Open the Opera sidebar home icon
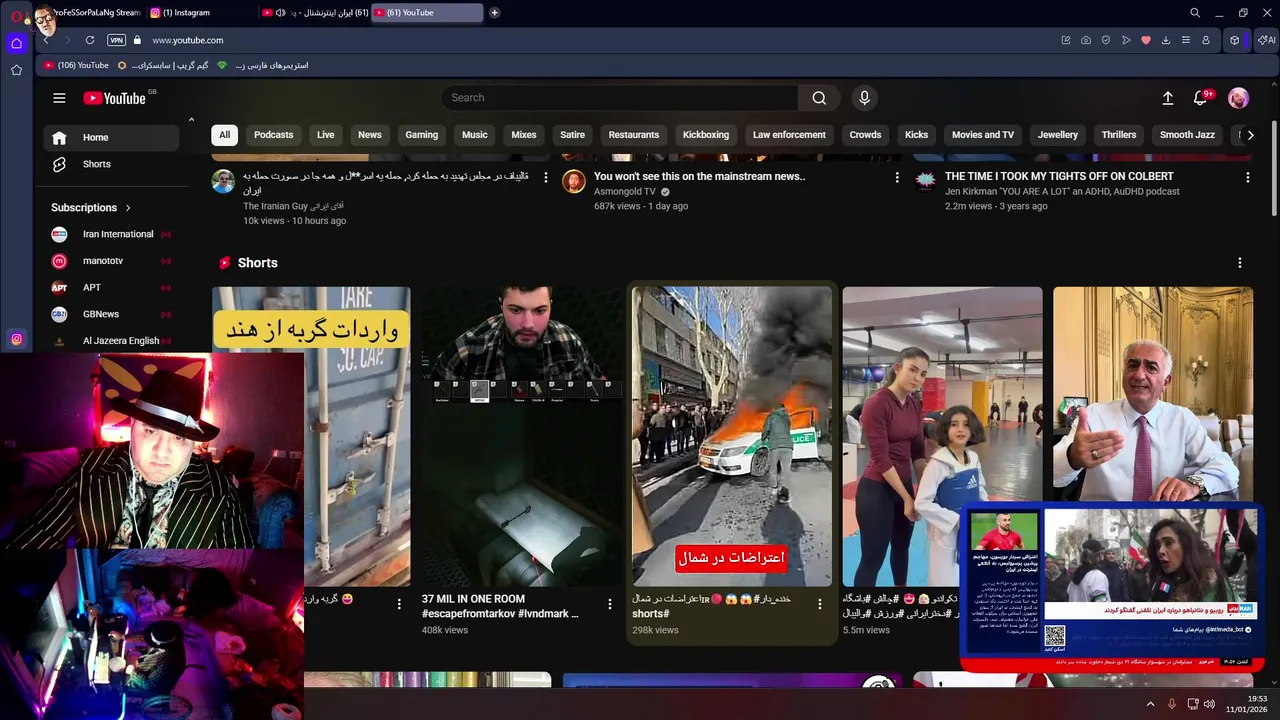Image resolution: width=1280 pixels, height=720 pixels. (16, 43)
